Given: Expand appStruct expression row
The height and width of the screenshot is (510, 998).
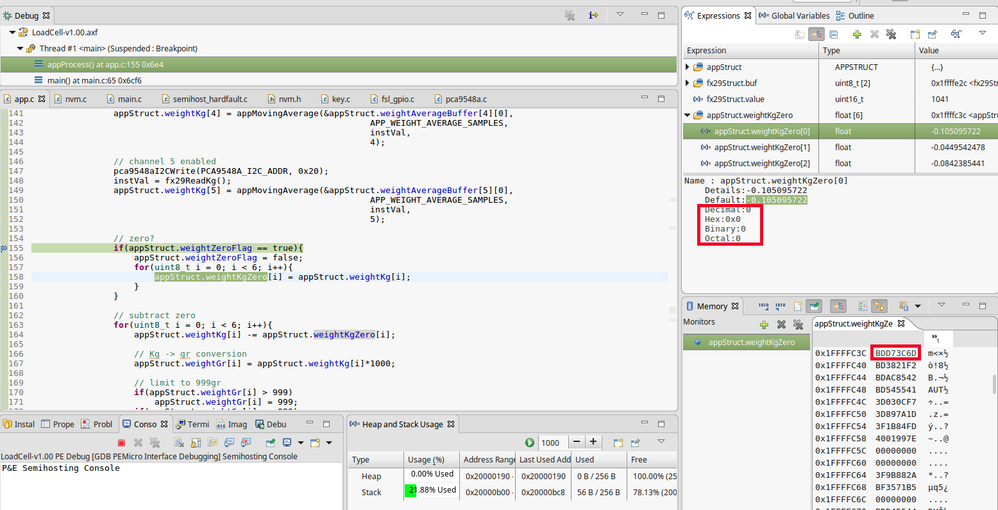Looking at the screenshot, I should coord(687,66).
